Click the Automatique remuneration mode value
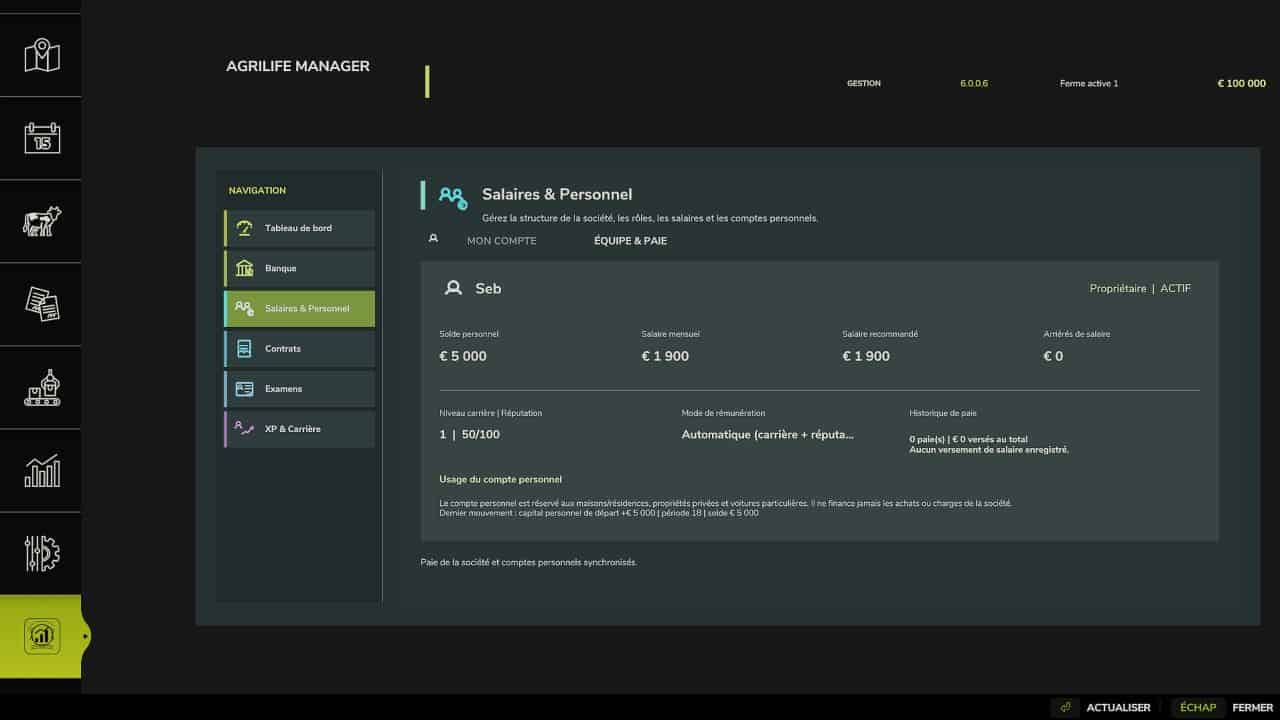The width and height of the screenshot is (1280, 720). pos(768,435)
